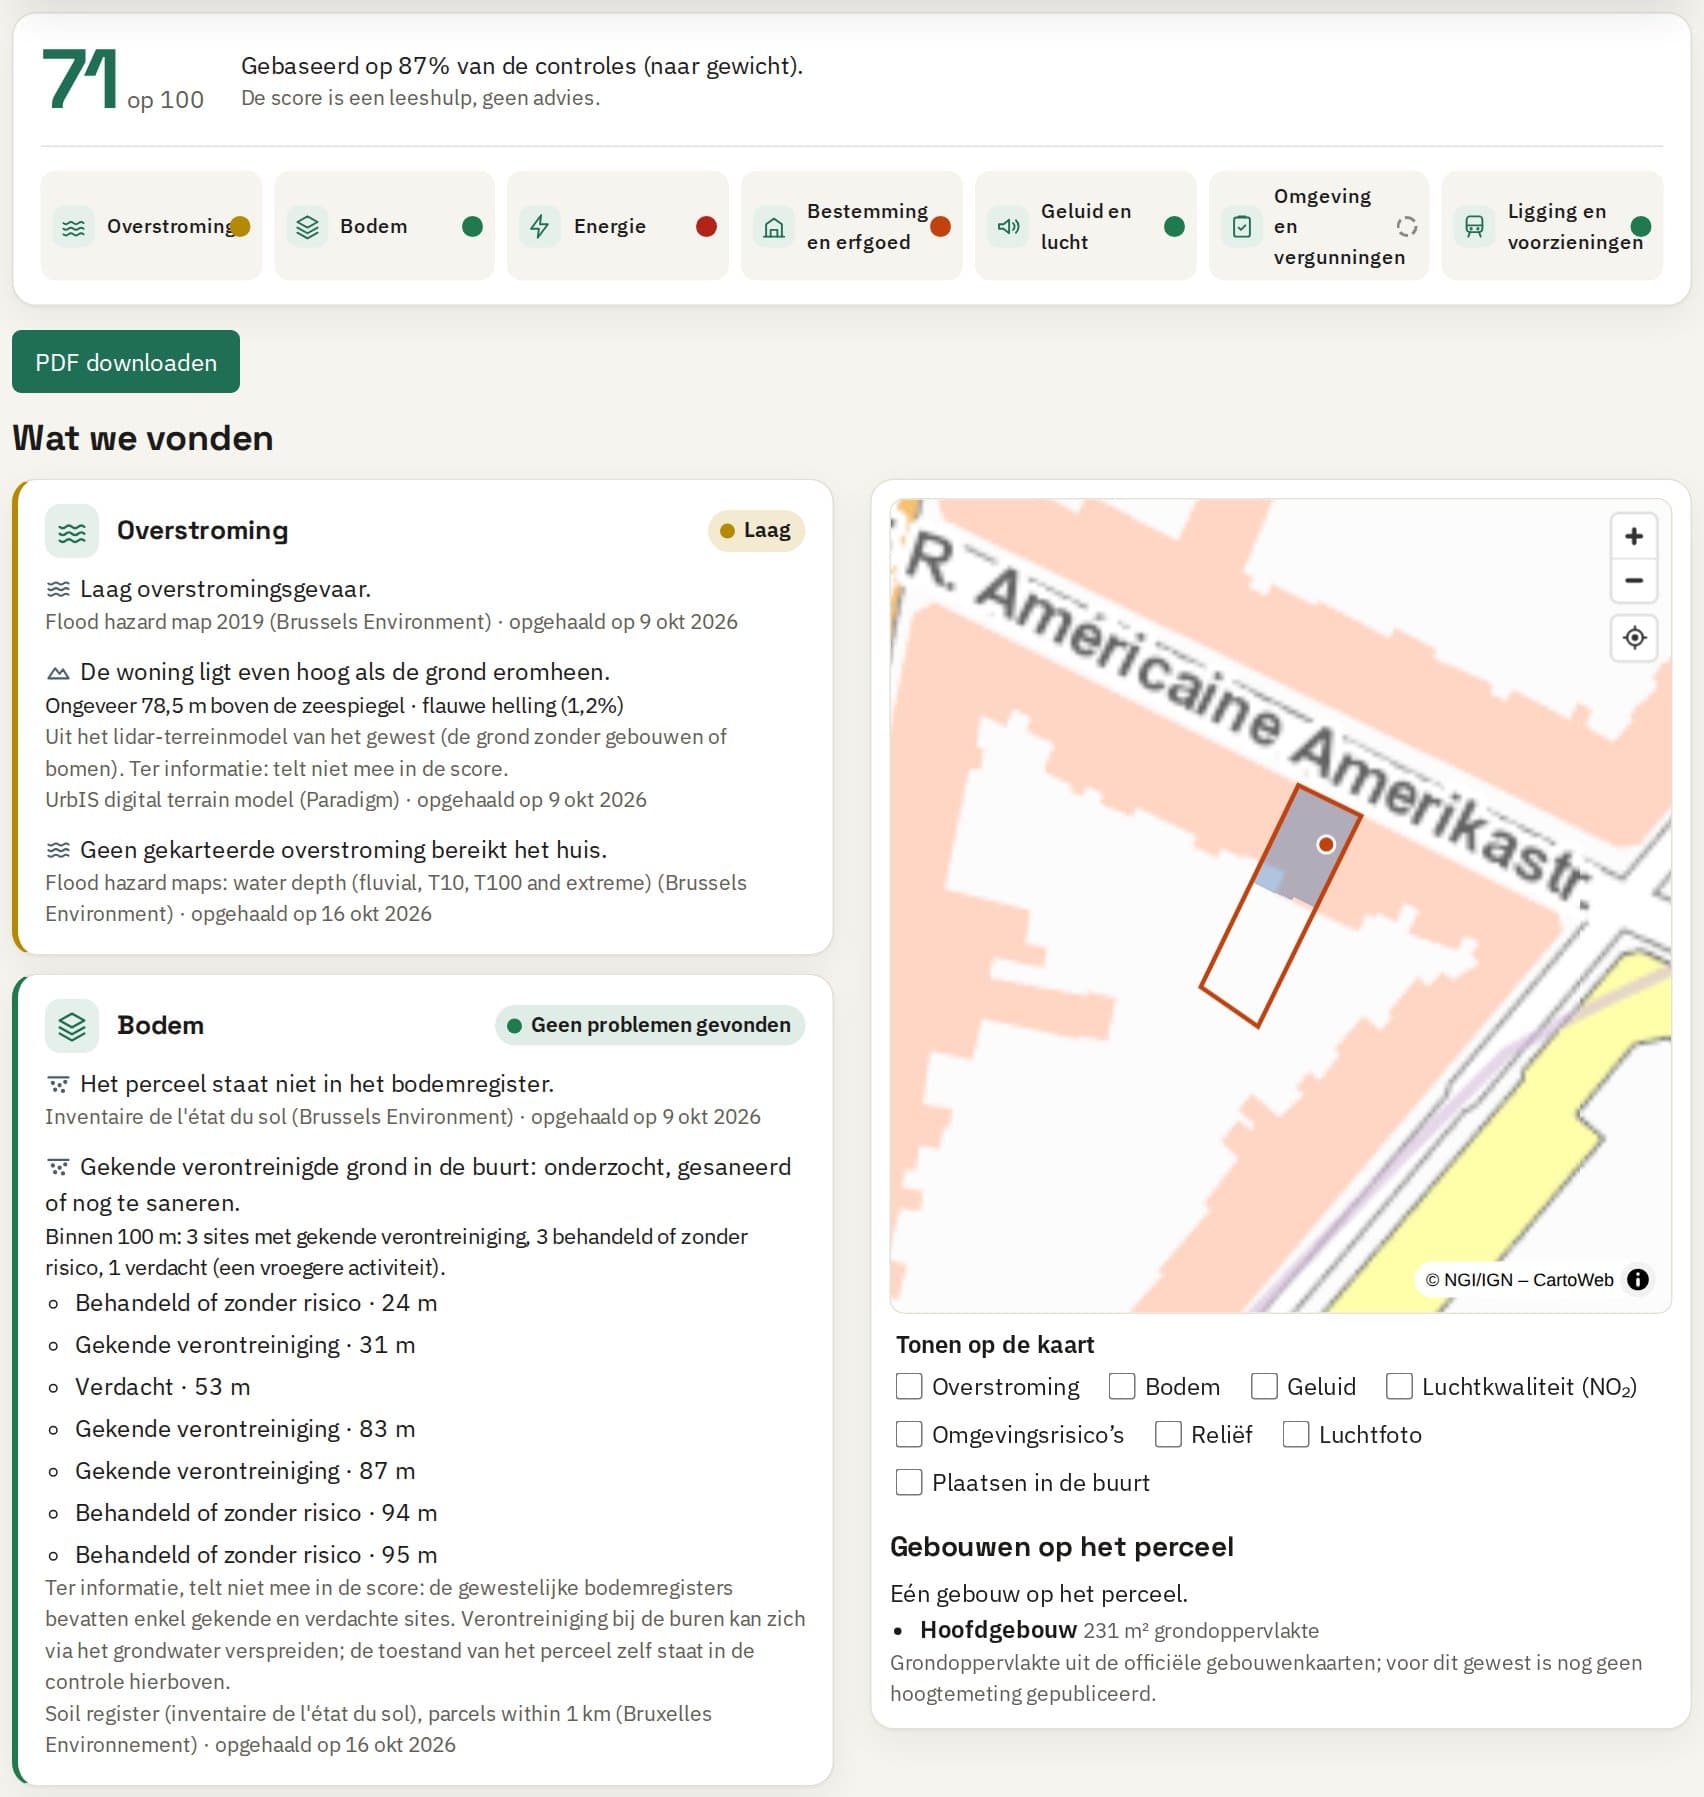The image size is (1704, 1797).
Task: Click the PDF downloaden button
Action: click(126, 362)
